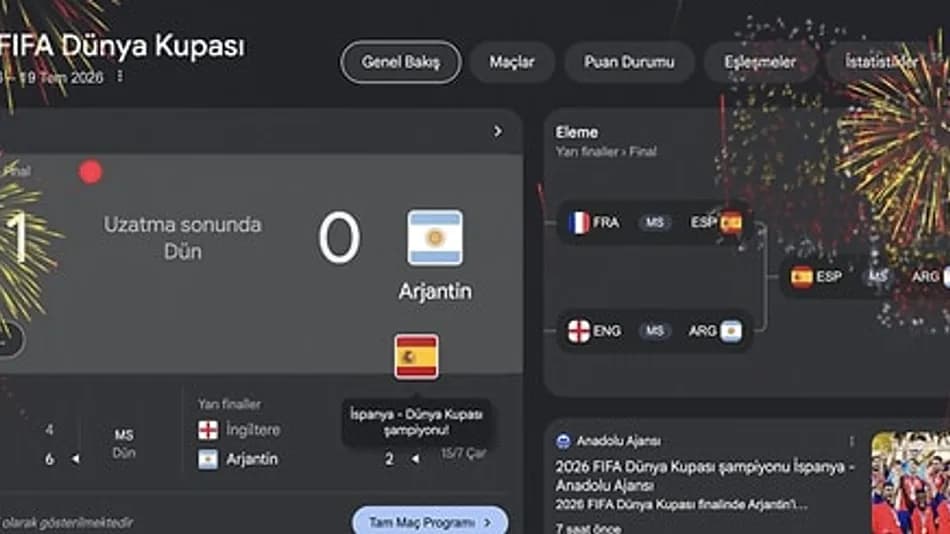Expand the match card with the right chevron
The image size is (950, 534).
pos(497,132)
